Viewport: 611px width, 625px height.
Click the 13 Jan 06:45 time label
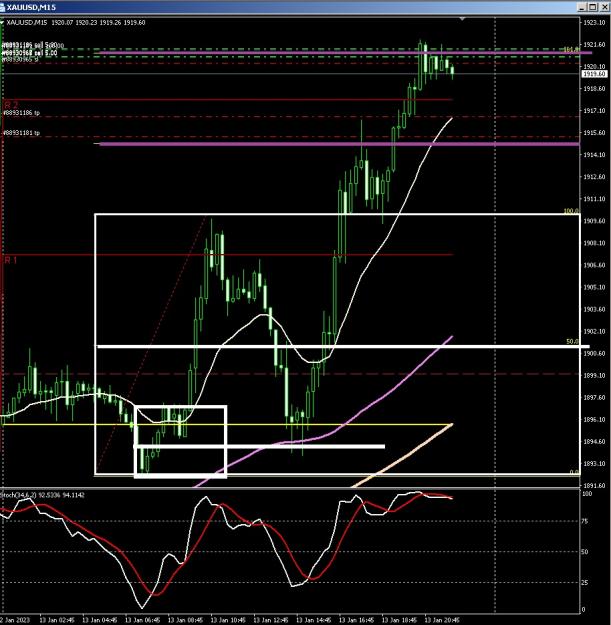(142, 620)
